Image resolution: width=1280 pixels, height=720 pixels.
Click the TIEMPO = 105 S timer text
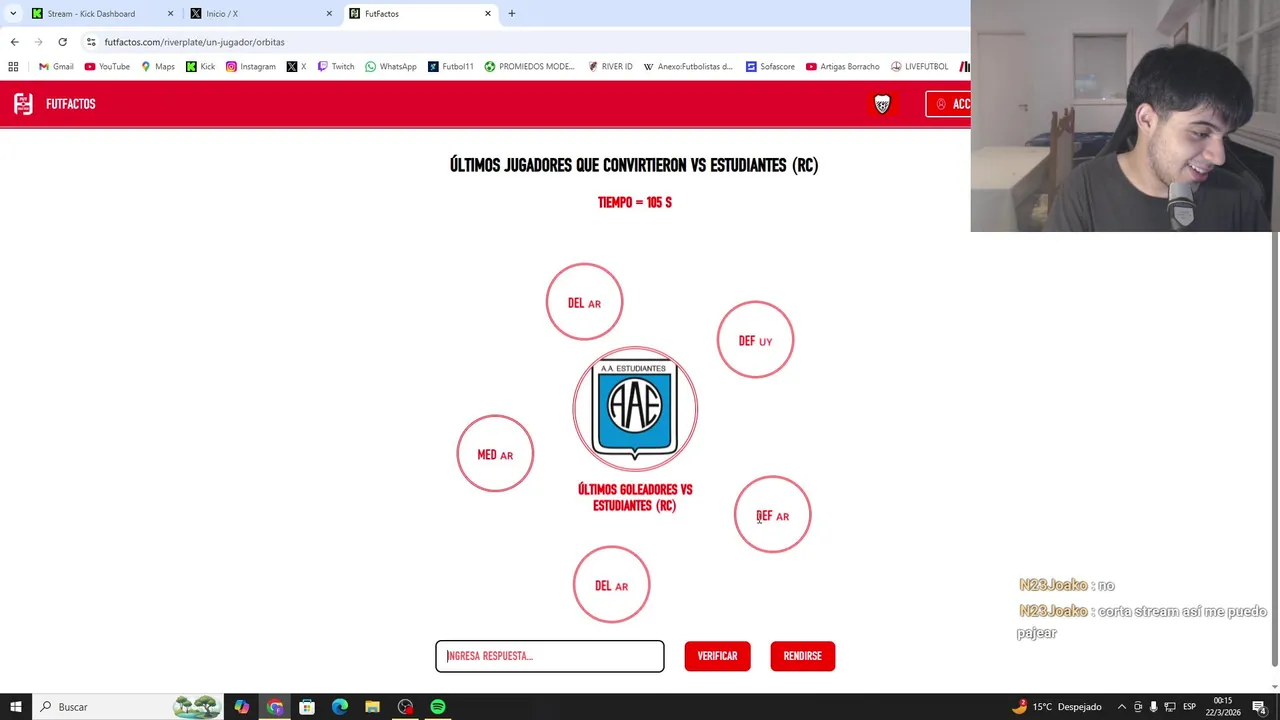coord(635,202)
